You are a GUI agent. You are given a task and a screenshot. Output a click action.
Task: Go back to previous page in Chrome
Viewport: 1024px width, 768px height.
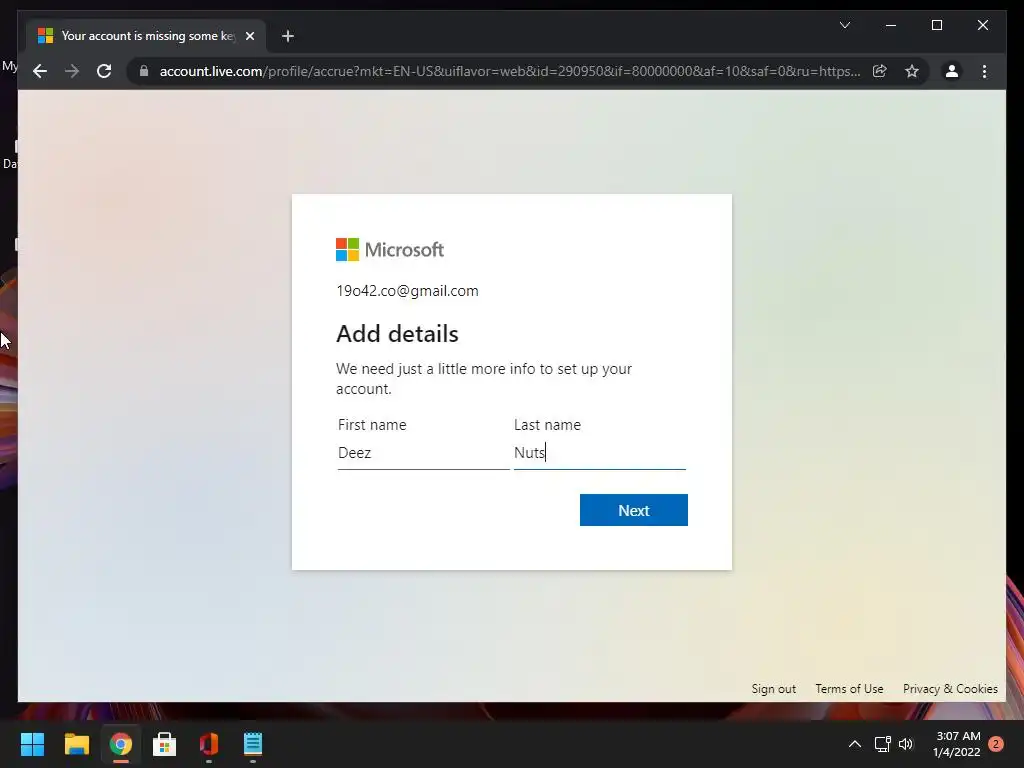point(40,71)
